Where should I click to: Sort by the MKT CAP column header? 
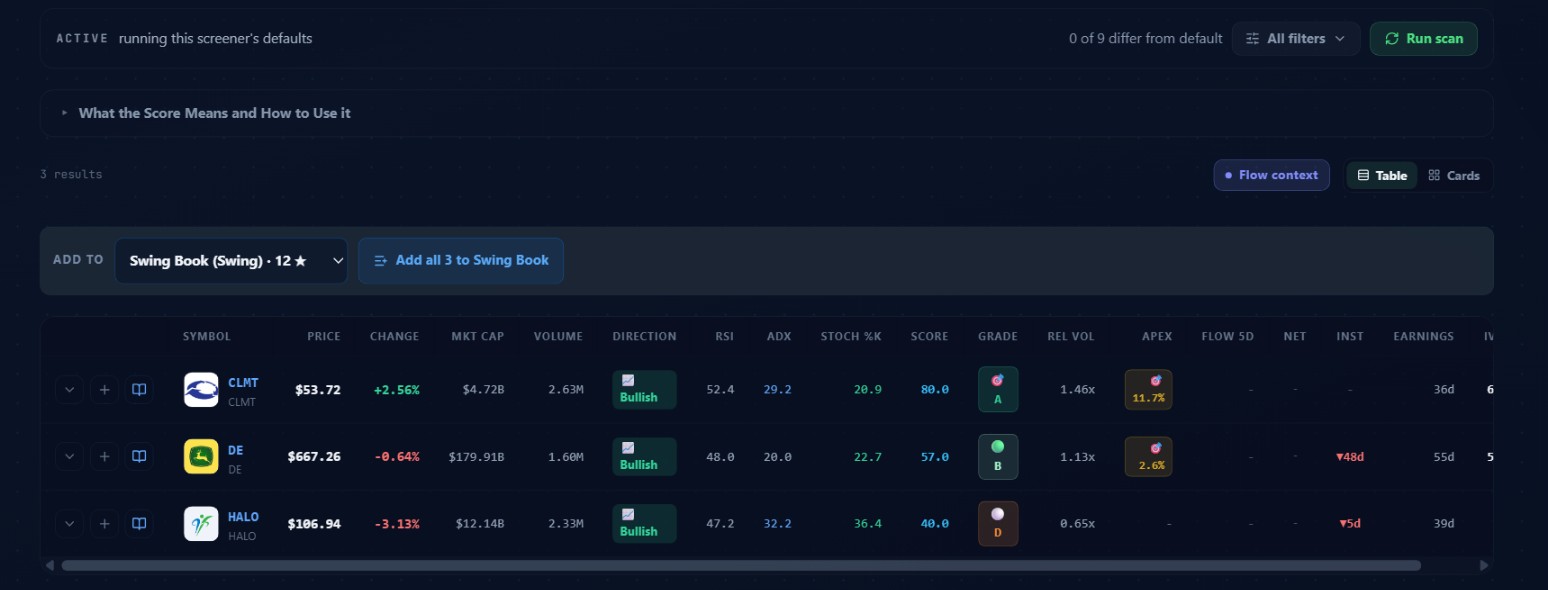point(478,336)
